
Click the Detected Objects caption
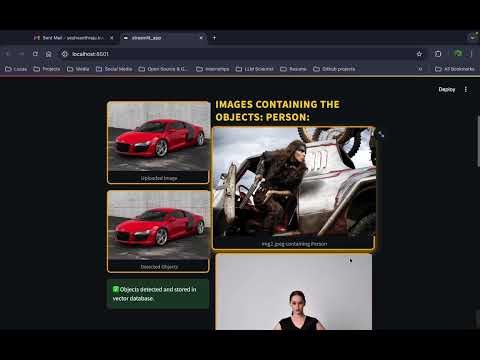[x=159, y=267]
